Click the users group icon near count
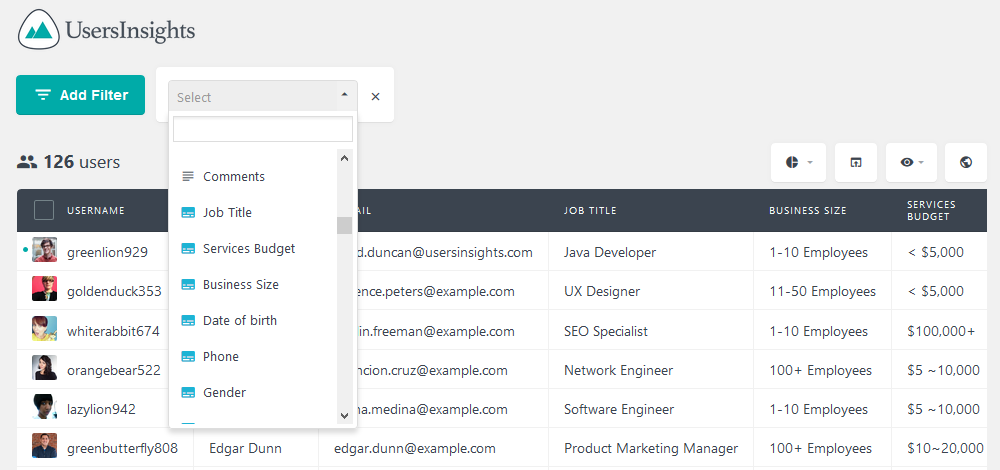The image size is (1000, 470). pos(27,162)
